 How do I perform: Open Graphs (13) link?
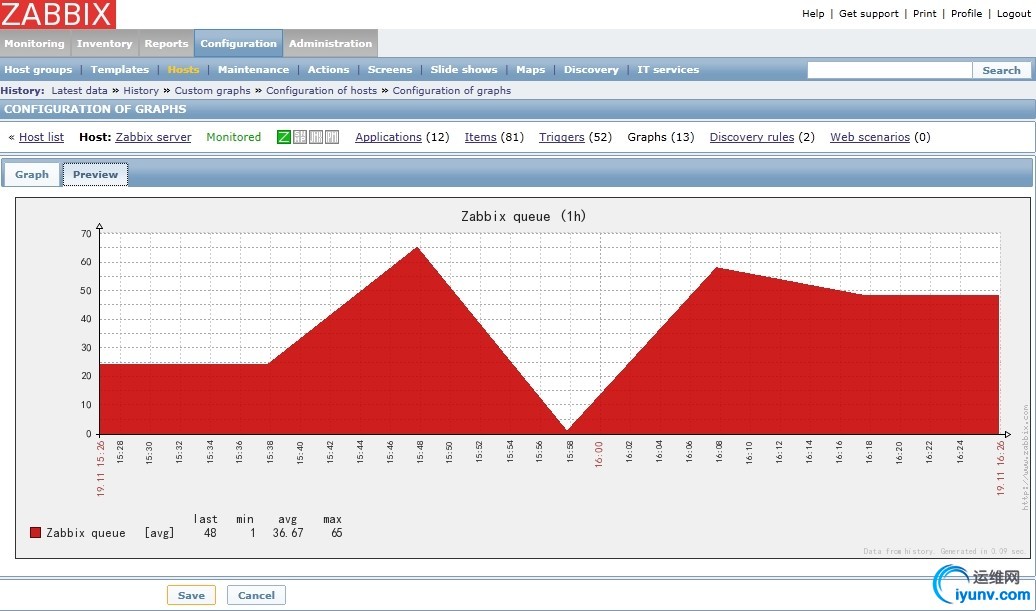(661, 137)
